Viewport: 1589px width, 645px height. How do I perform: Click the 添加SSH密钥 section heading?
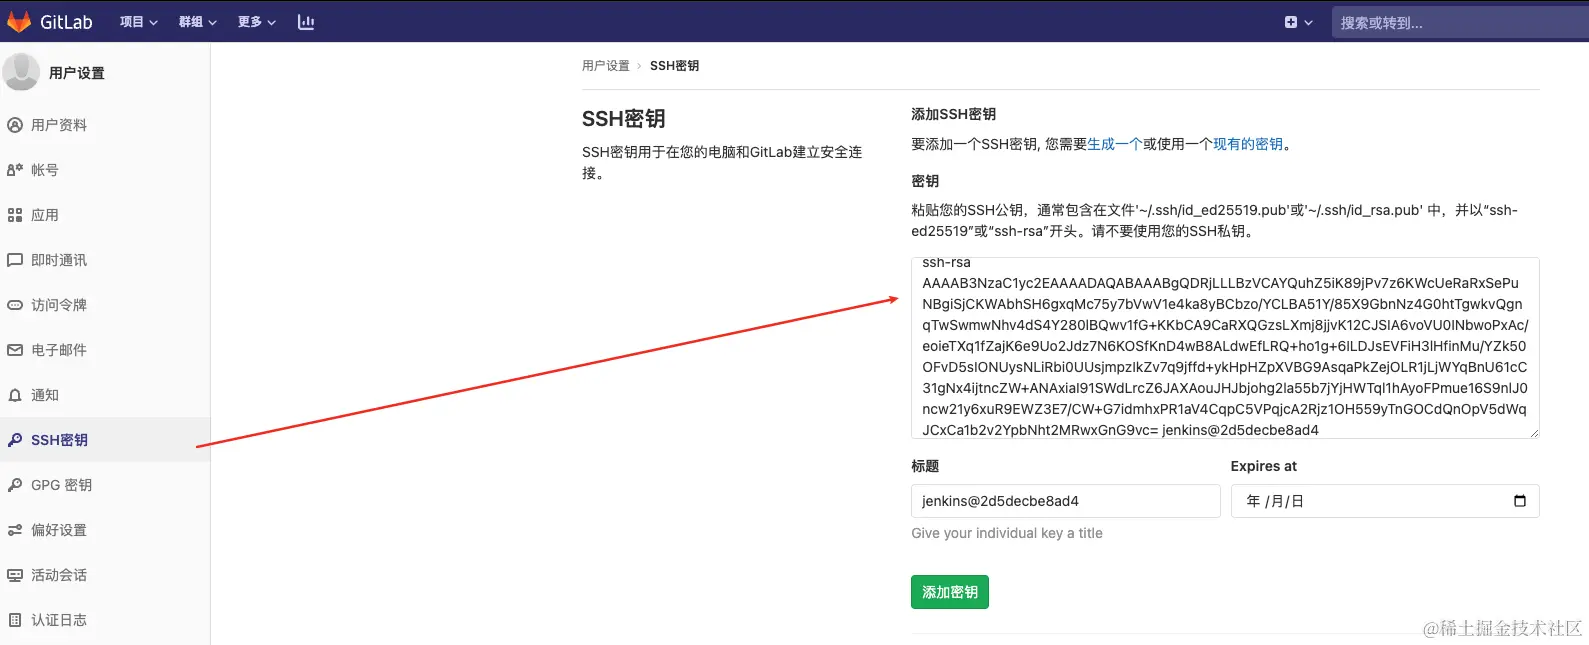pos(953,114)
